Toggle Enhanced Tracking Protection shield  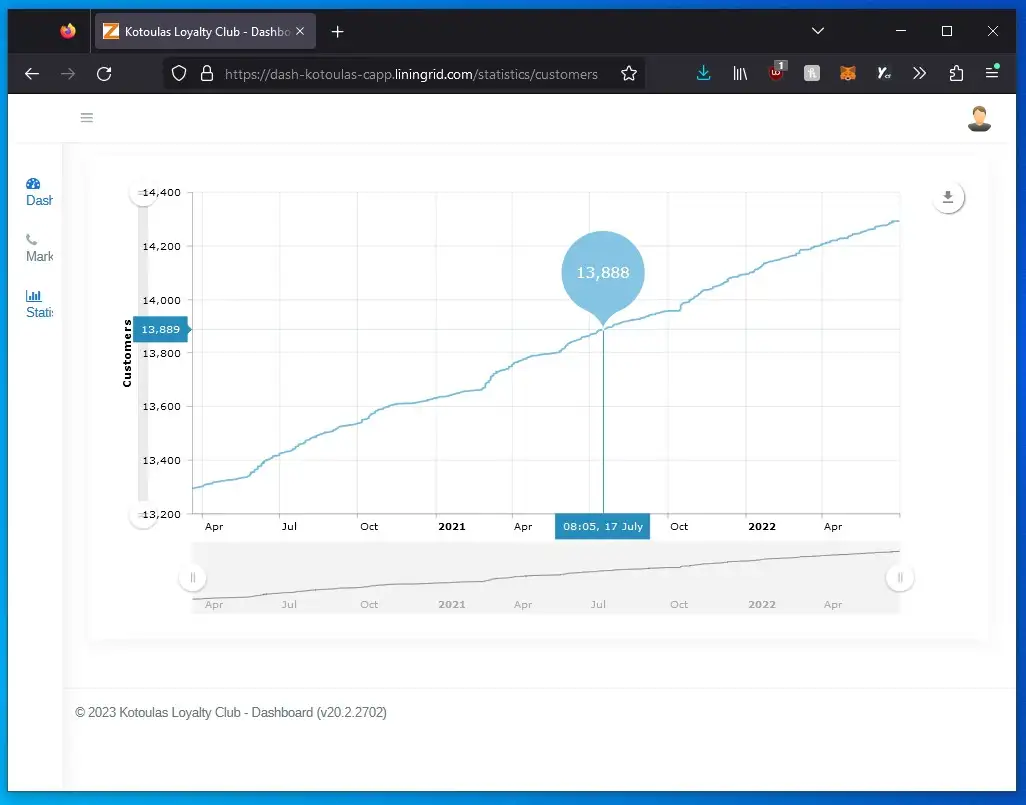(x=180, y=73)
